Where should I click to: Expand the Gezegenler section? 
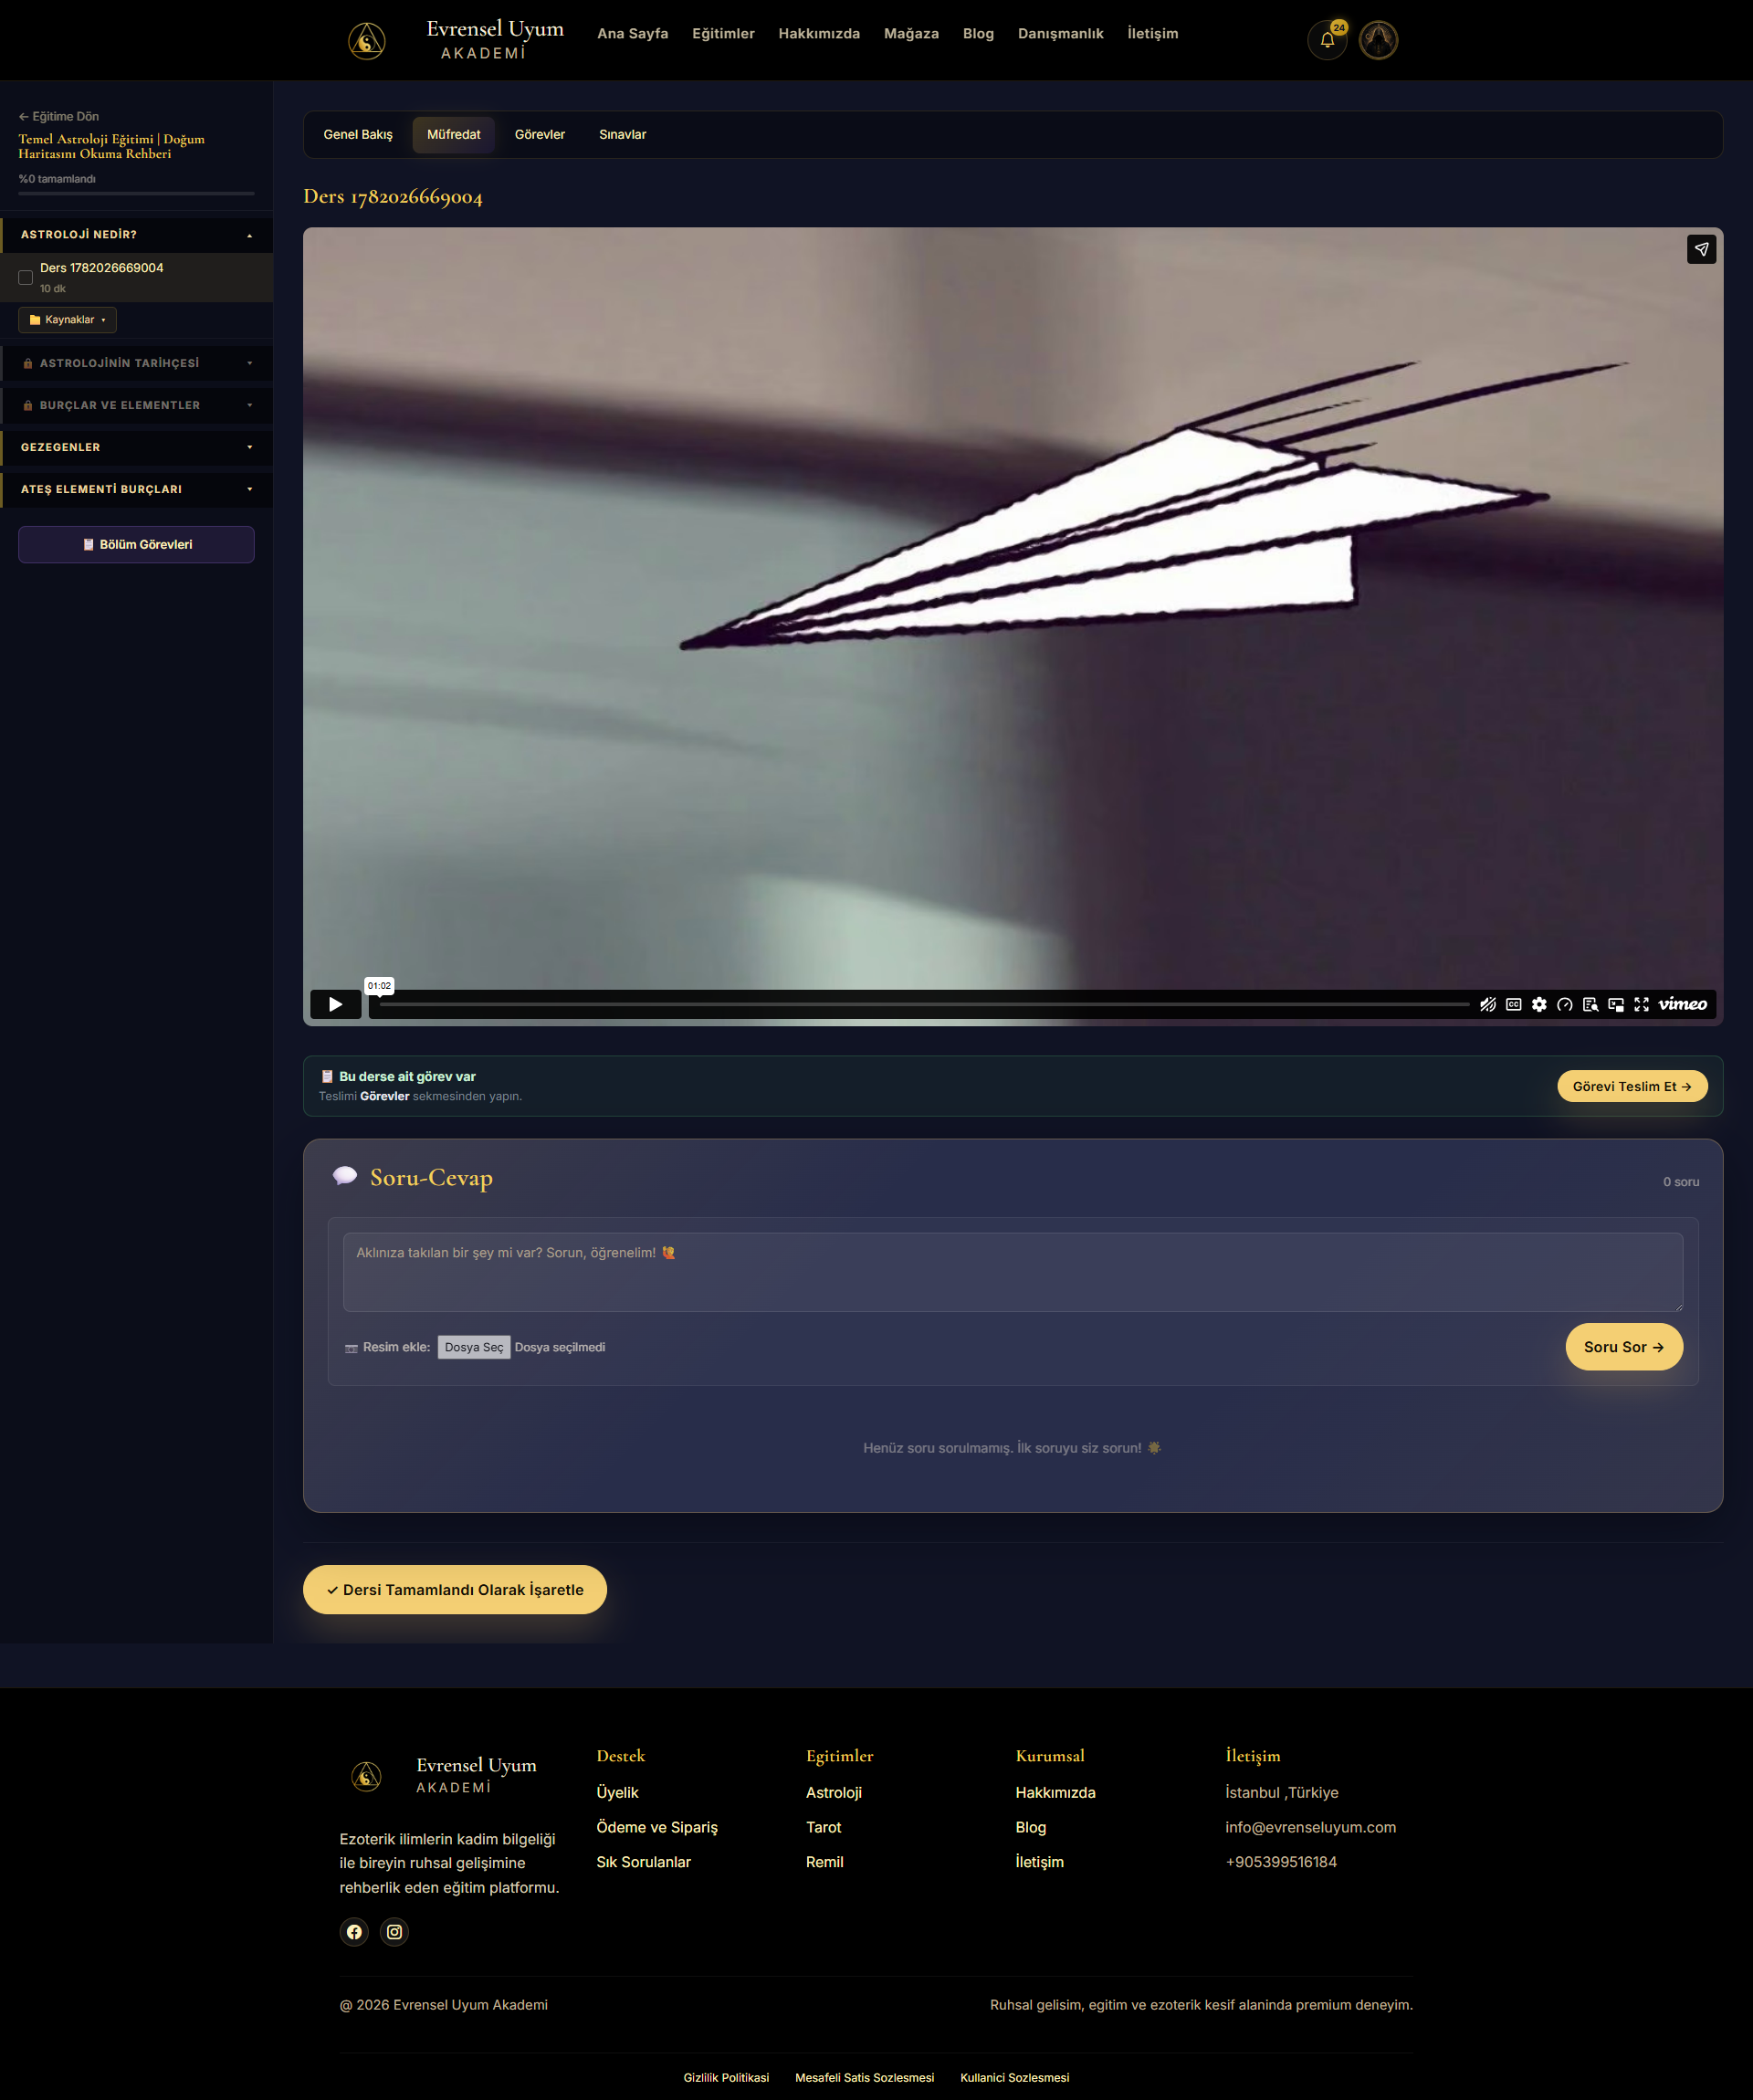tap(136, 447)
